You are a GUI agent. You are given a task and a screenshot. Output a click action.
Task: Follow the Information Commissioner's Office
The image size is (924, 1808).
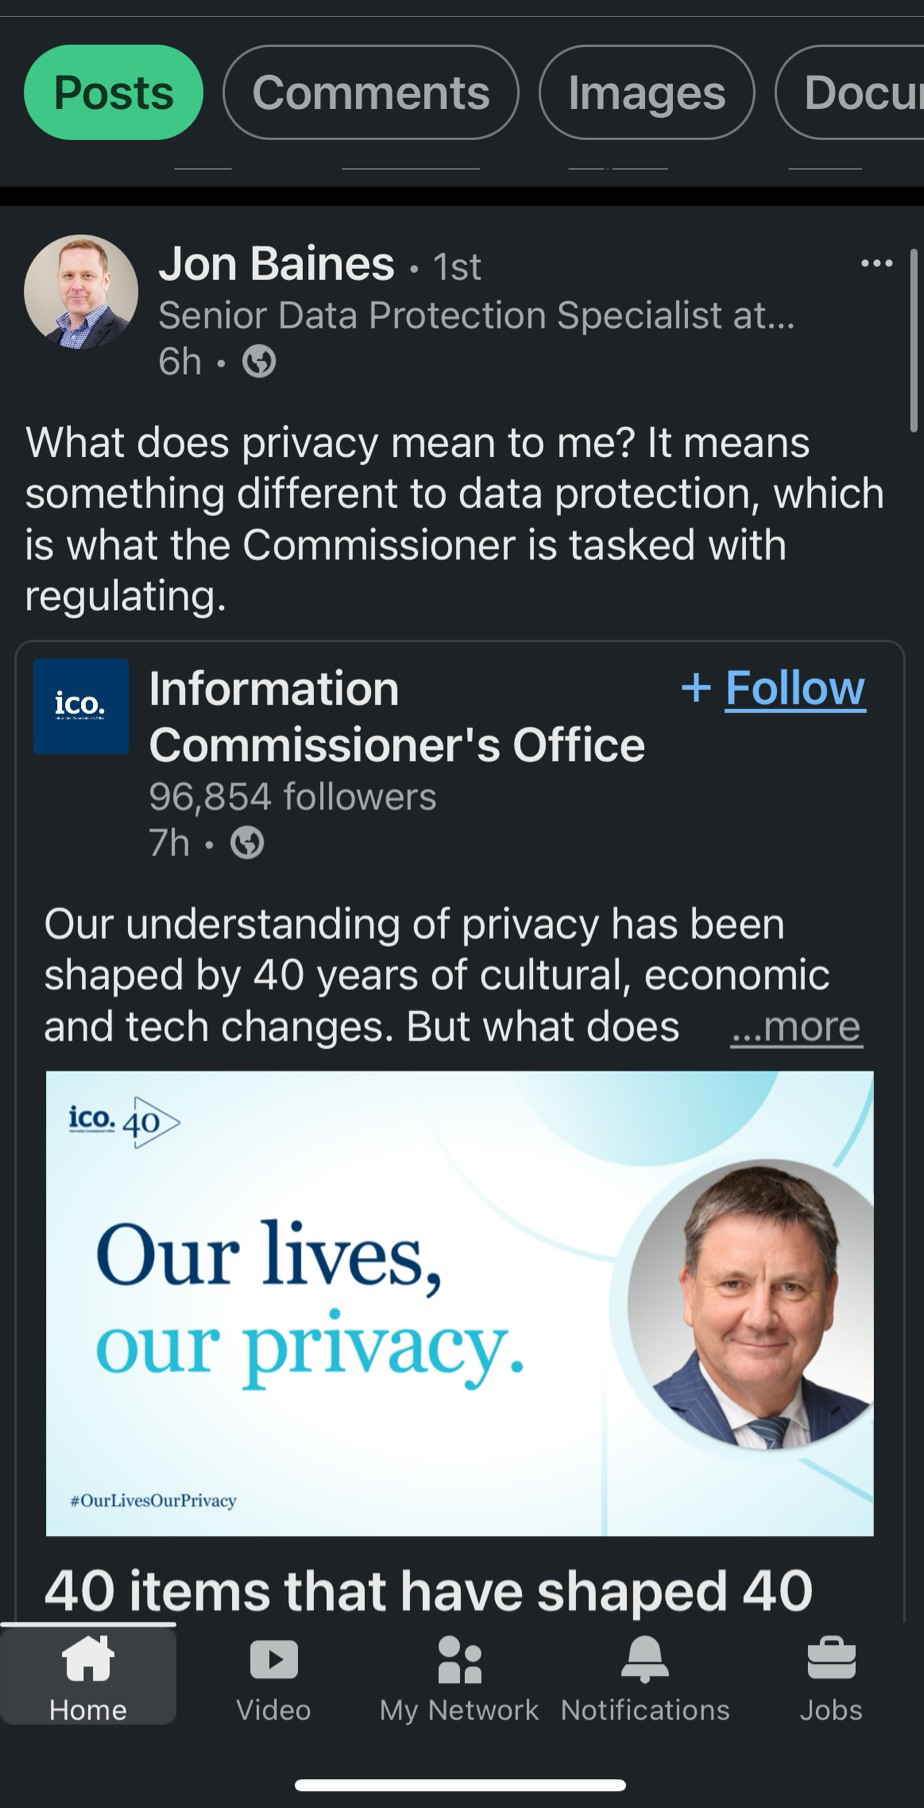point(773,688)
